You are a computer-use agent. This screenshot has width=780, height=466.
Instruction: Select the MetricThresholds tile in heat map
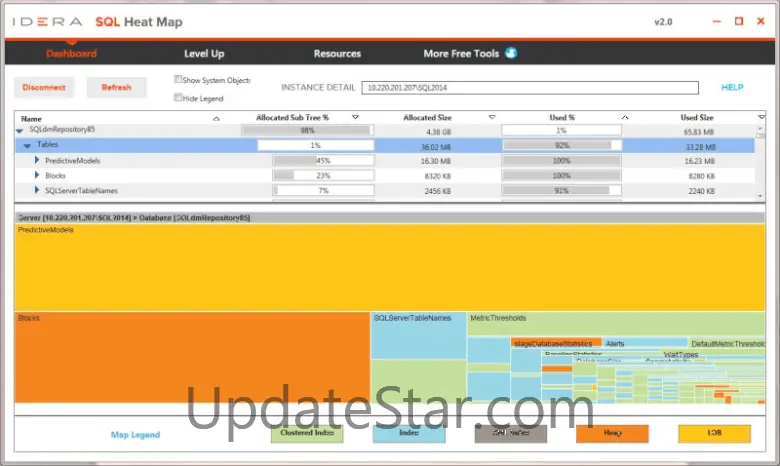(x=615, y=324)
